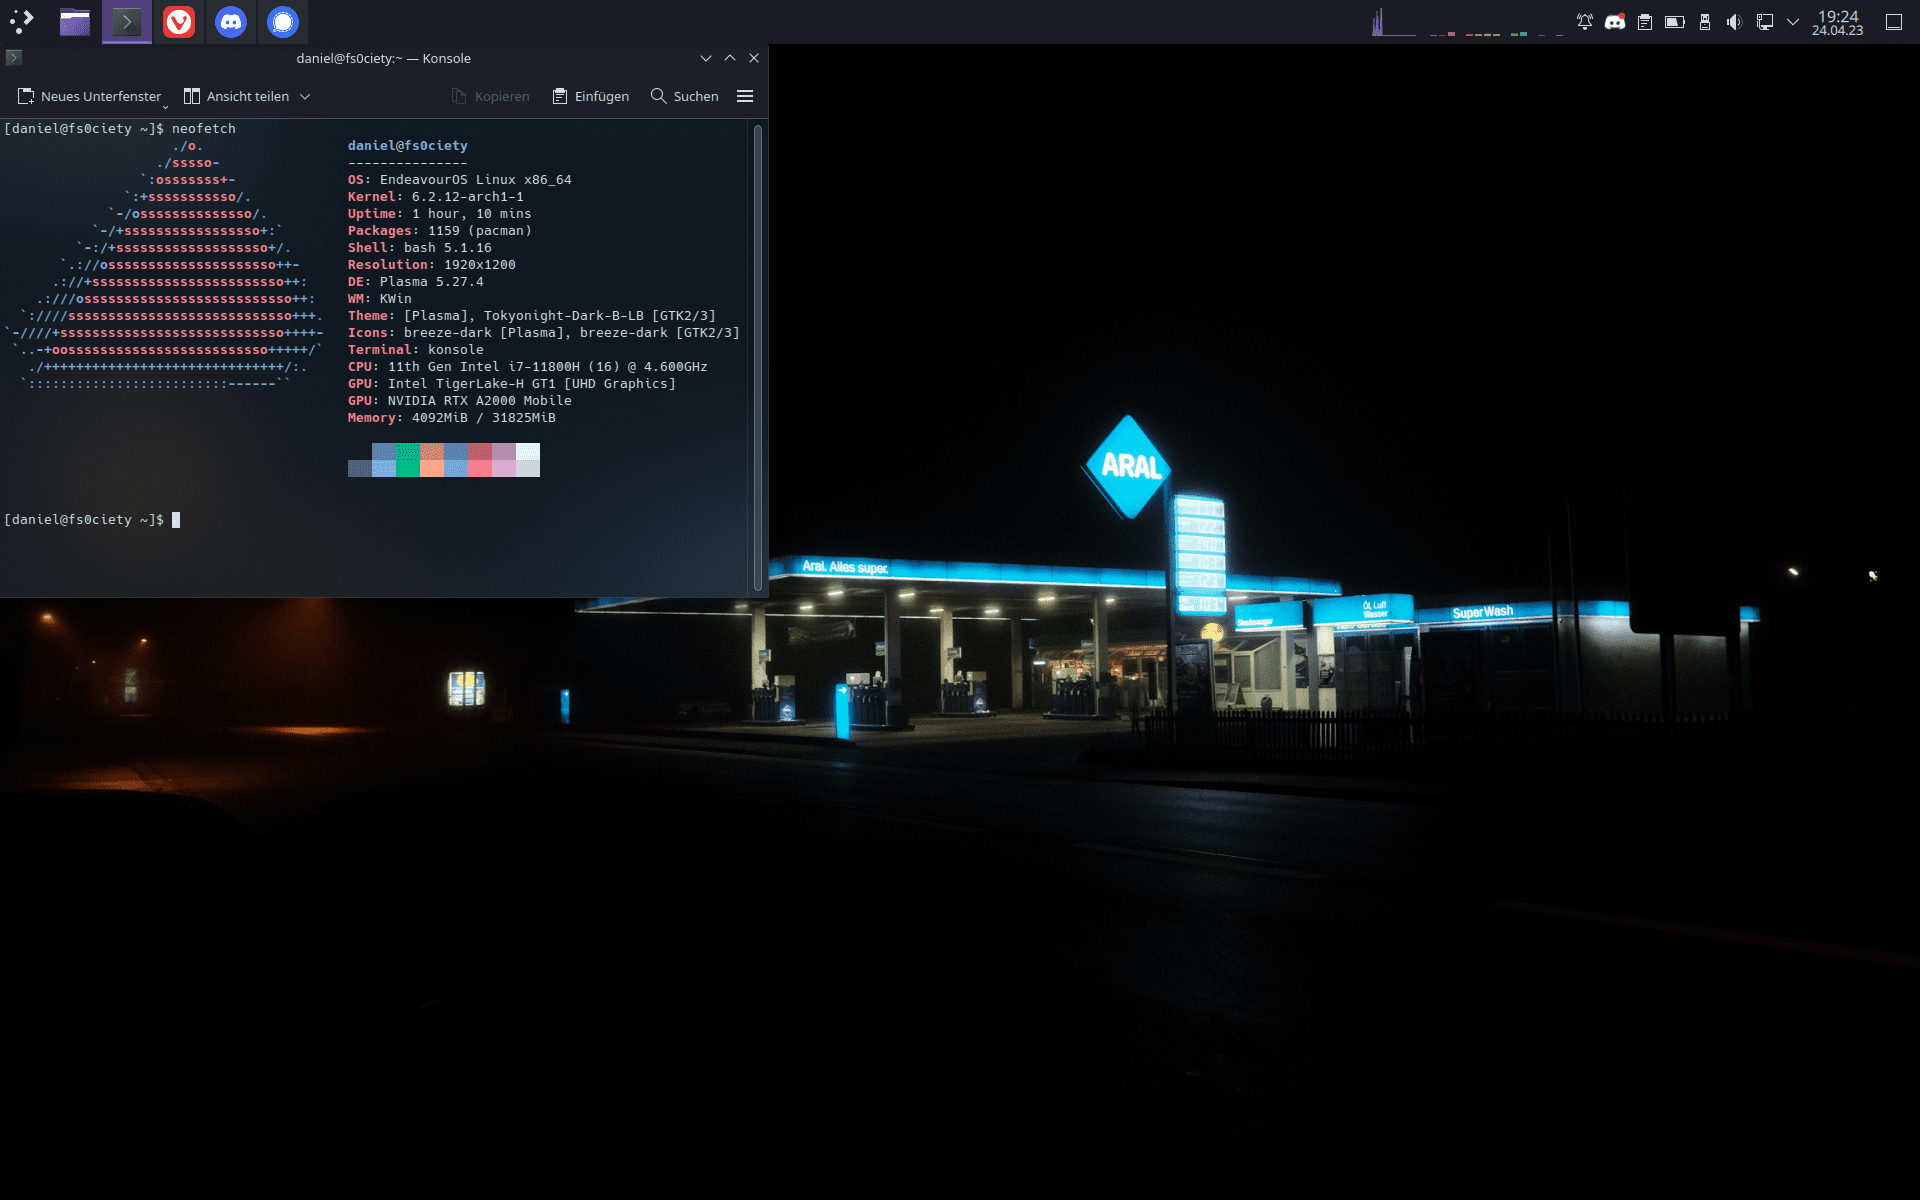Activate the Konsole task in the panel

[127, 21]
